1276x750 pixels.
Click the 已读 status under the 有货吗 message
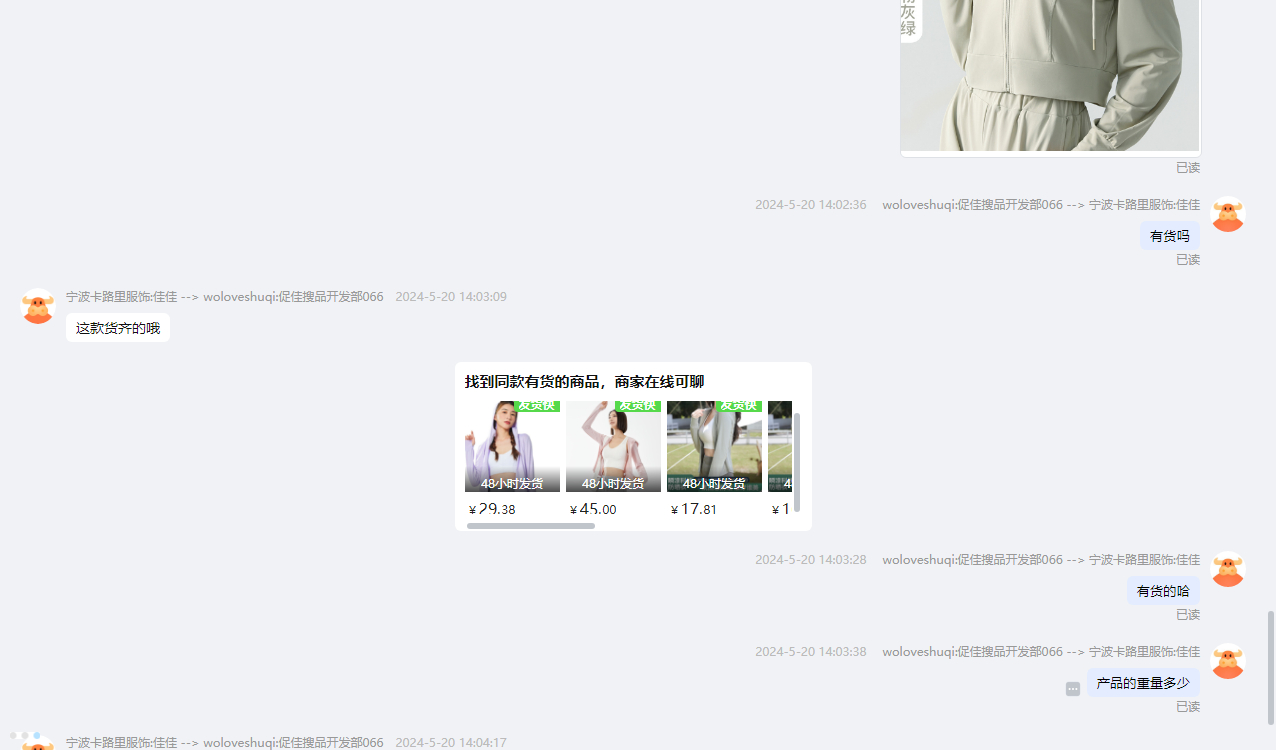click(x=1188, y=260)
